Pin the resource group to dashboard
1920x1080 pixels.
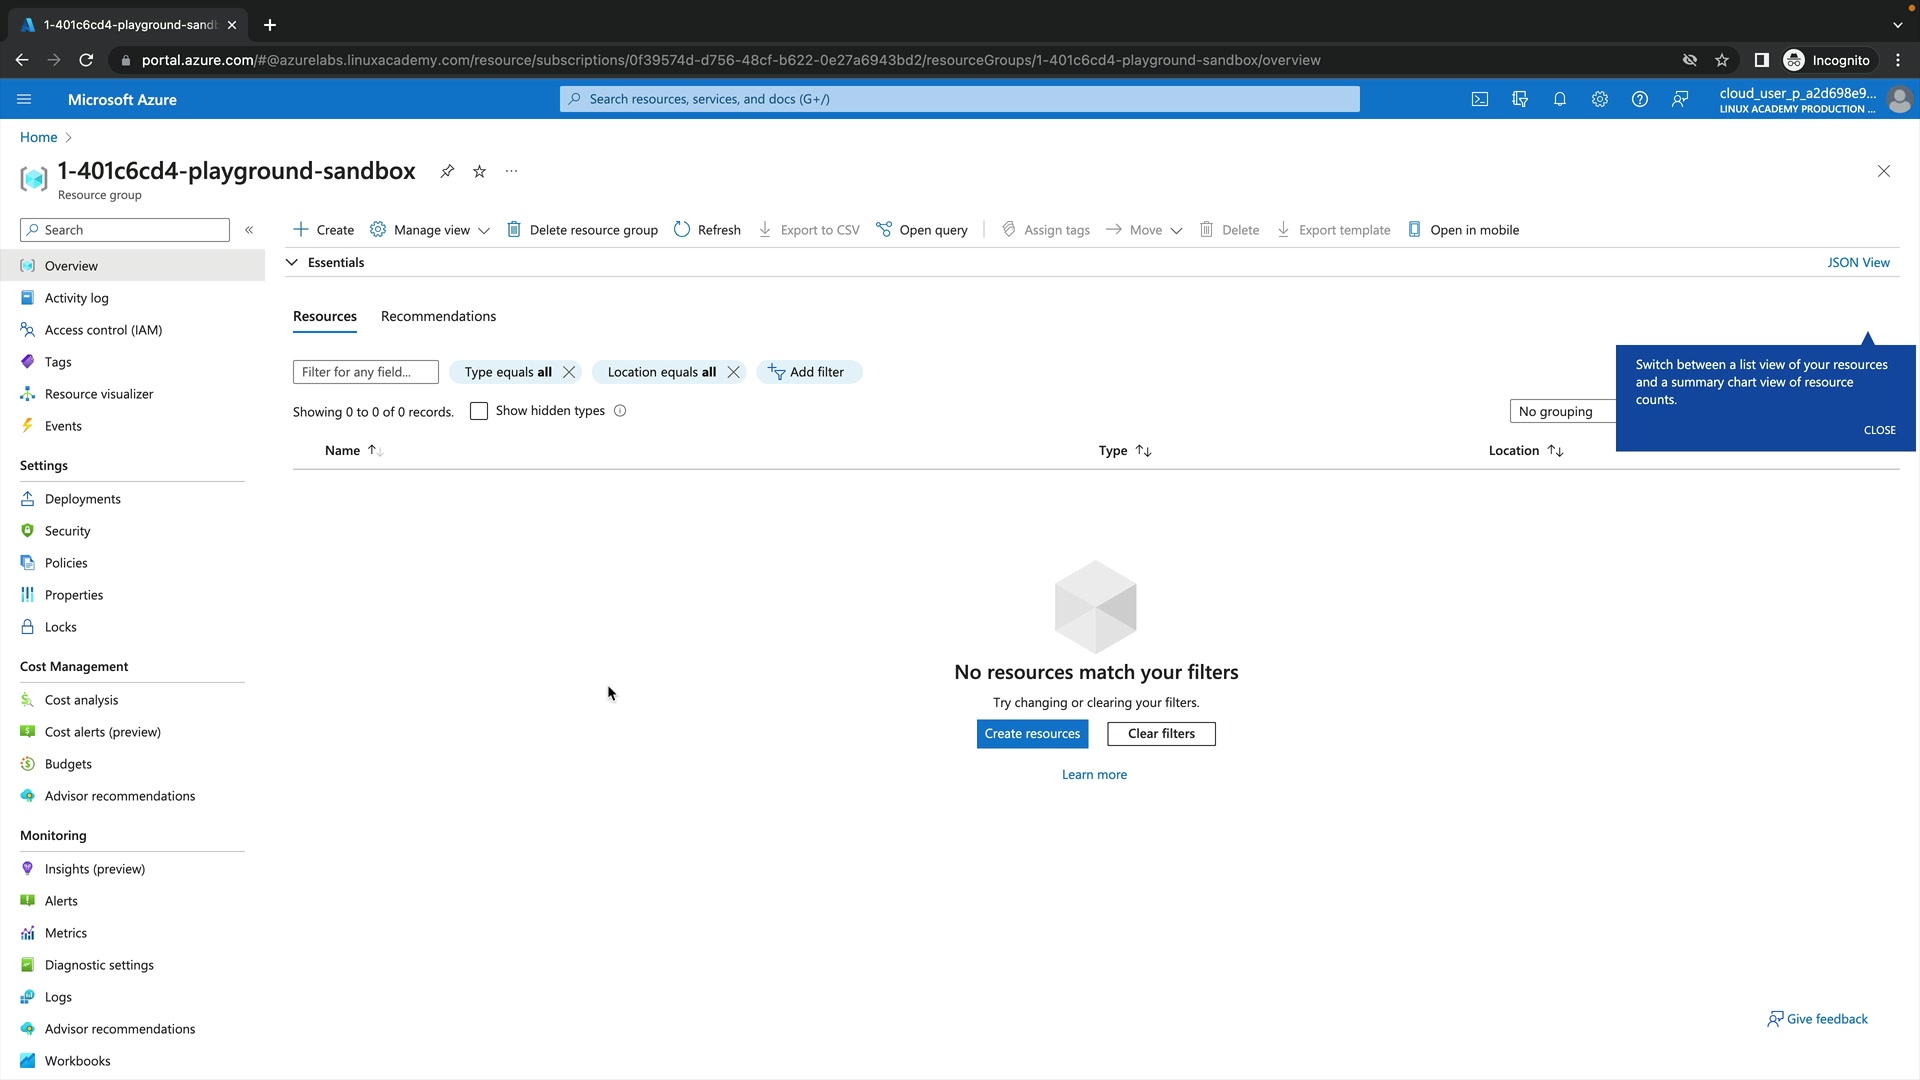point(447,171)
